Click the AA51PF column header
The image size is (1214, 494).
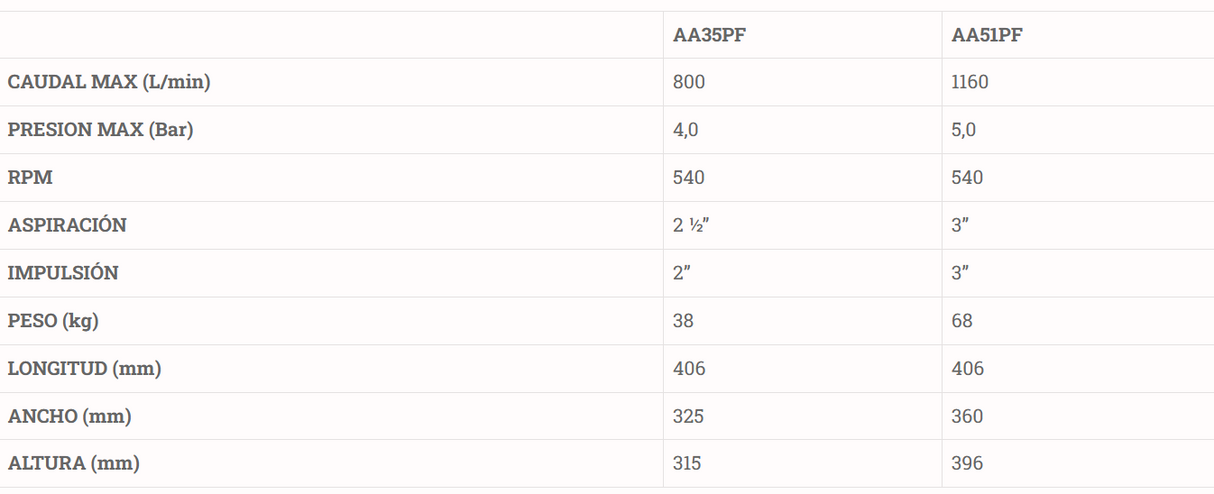coord(987,35)
